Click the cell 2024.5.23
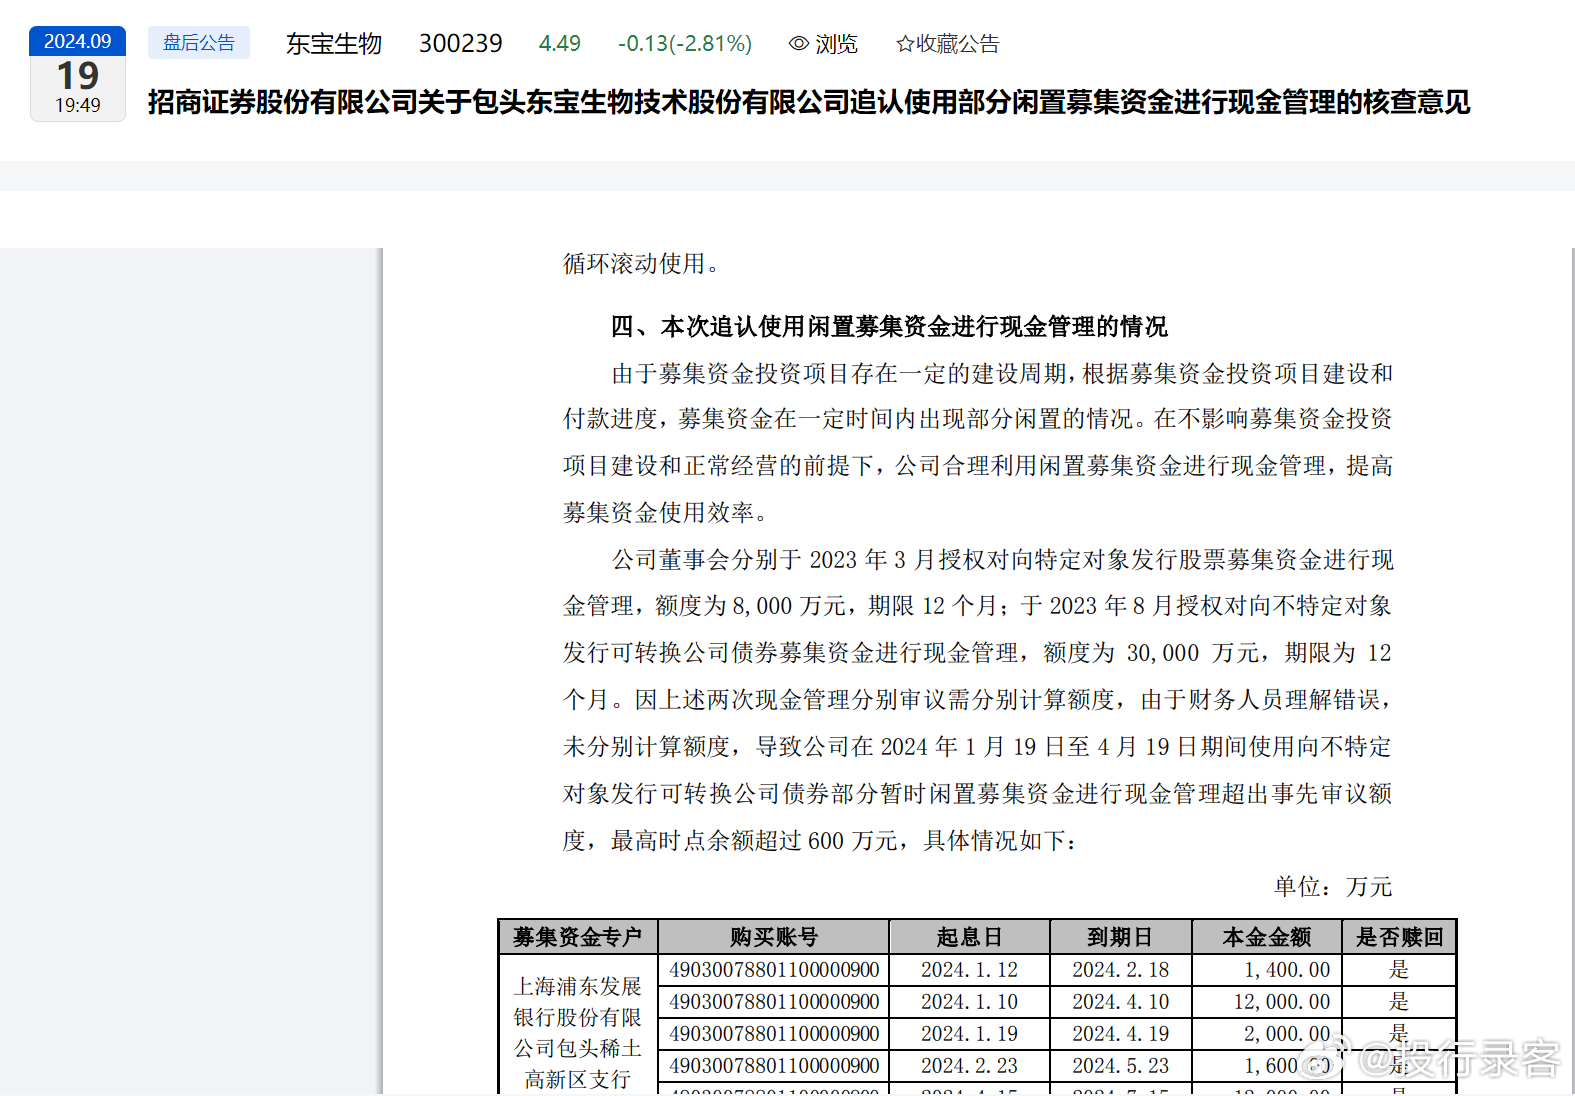This screenshot has width=1575, height=1096. pos(1120,1066)
